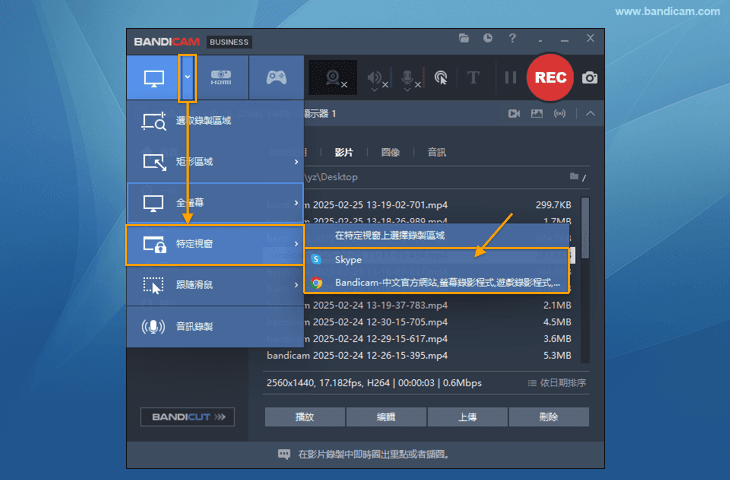
Task: Select file 2025-02-24 13-19-37-783.mp4
Action: click(419, 305)
